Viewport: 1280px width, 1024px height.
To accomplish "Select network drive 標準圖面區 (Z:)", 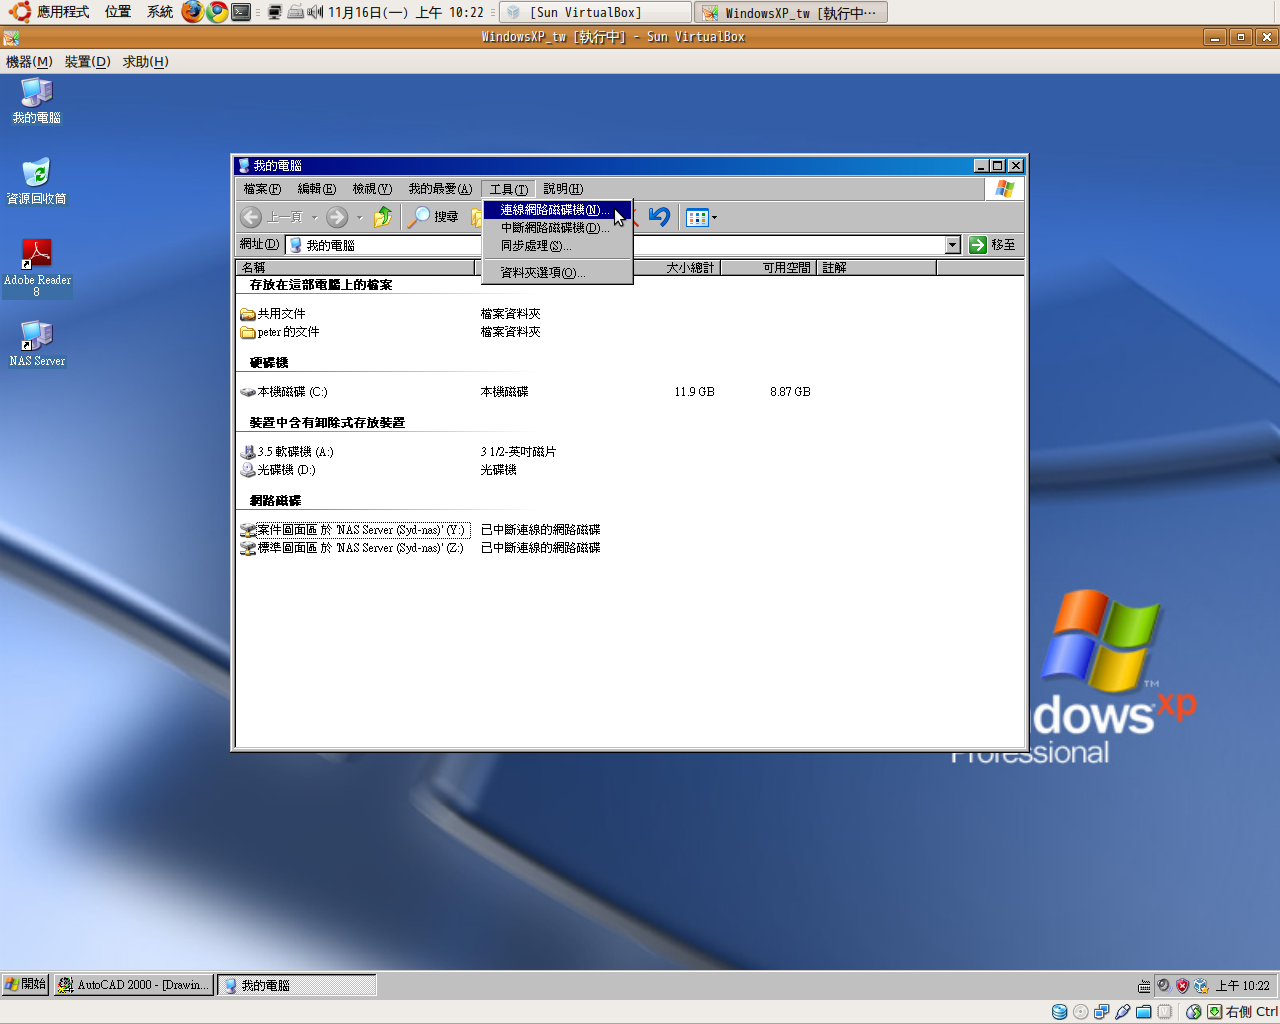I will tap(353, 548).
